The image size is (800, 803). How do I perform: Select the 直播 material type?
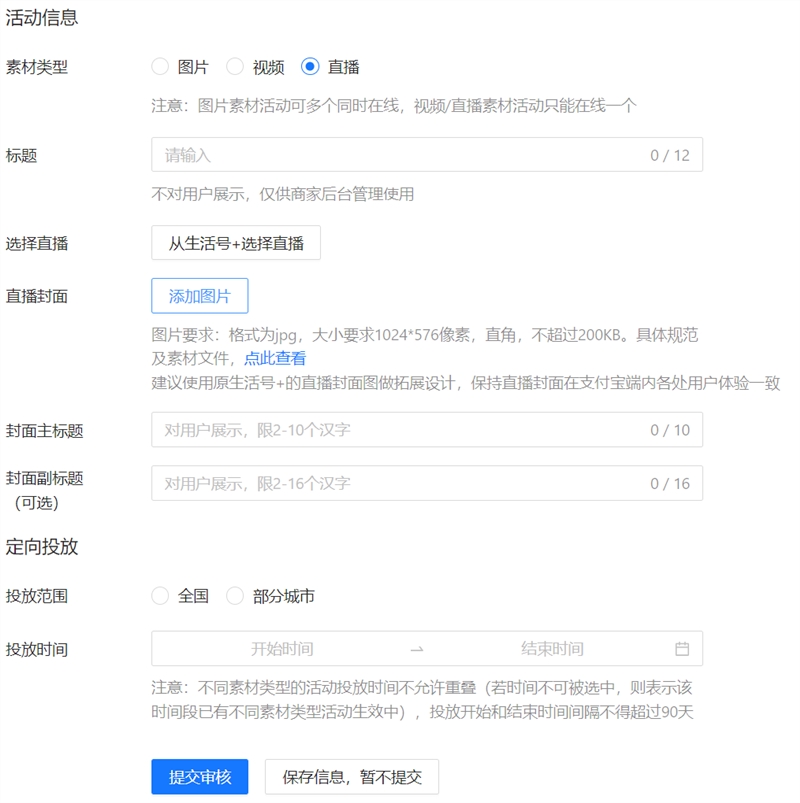[x=310, y=67]
